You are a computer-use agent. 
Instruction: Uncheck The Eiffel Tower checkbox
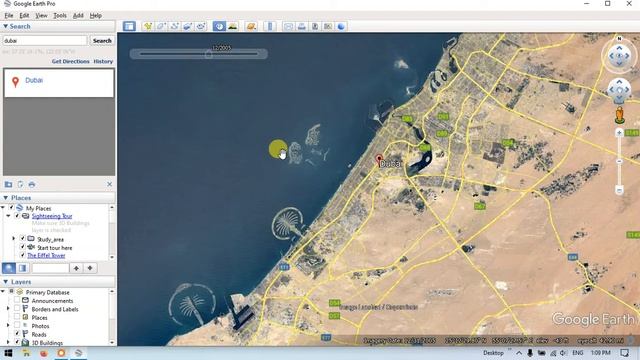[23, 255]
